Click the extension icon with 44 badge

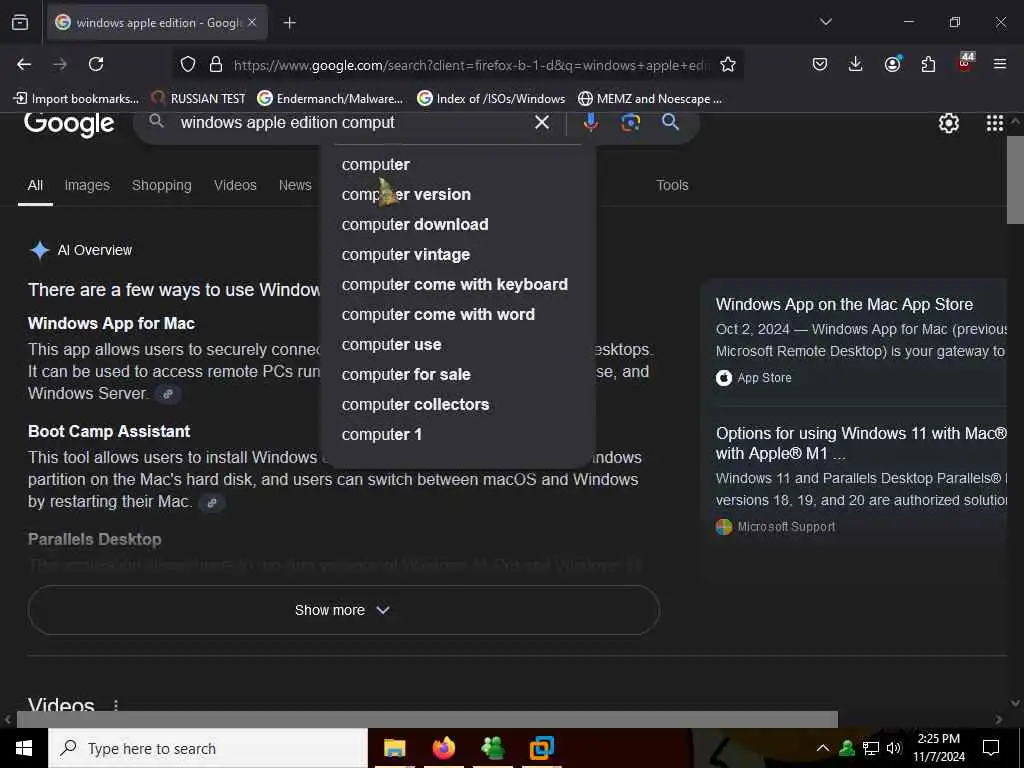tap(965, 62)
